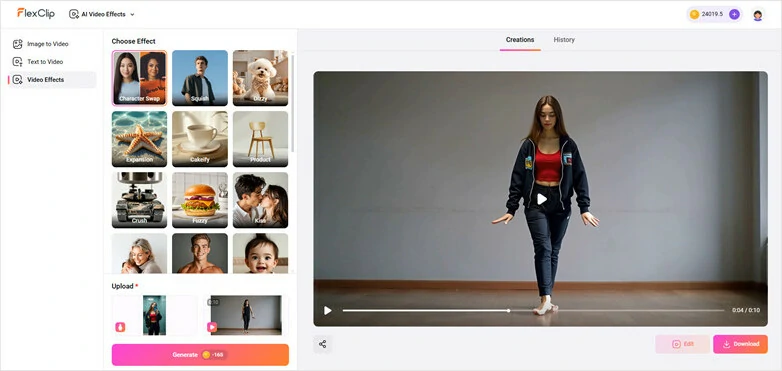Choose the muscular man effect thumbnail

point(200,253)
